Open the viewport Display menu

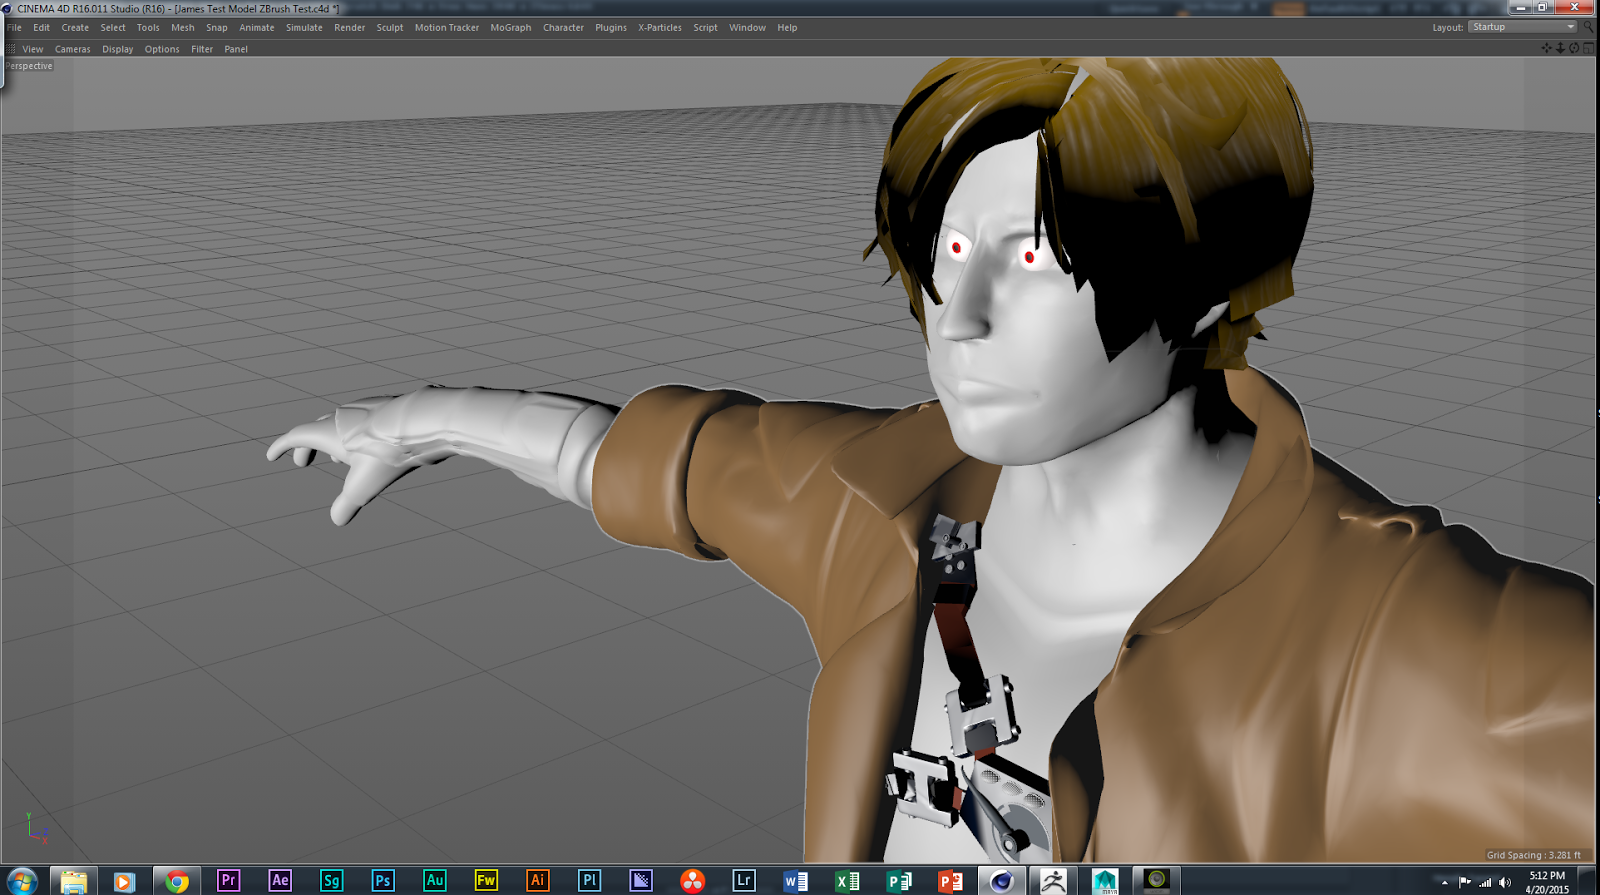coord(117,49)
